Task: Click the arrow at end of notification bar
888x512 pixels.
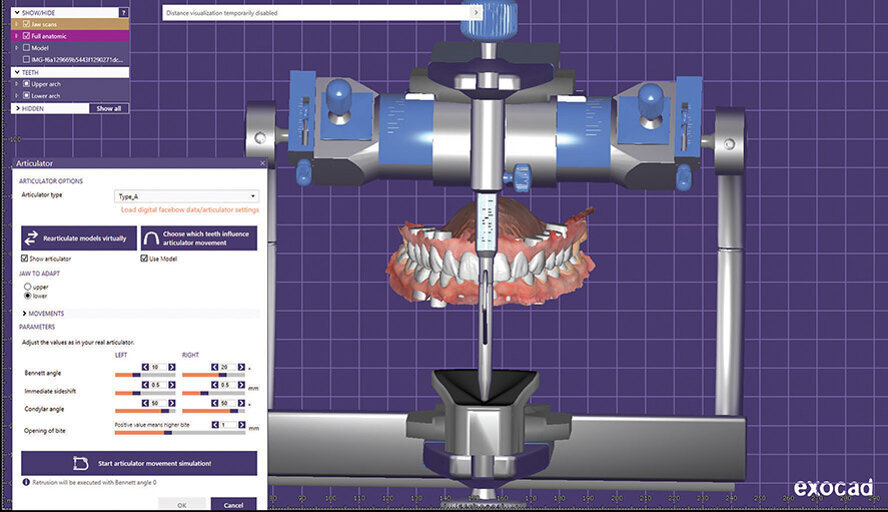Action: coord(475,13)
